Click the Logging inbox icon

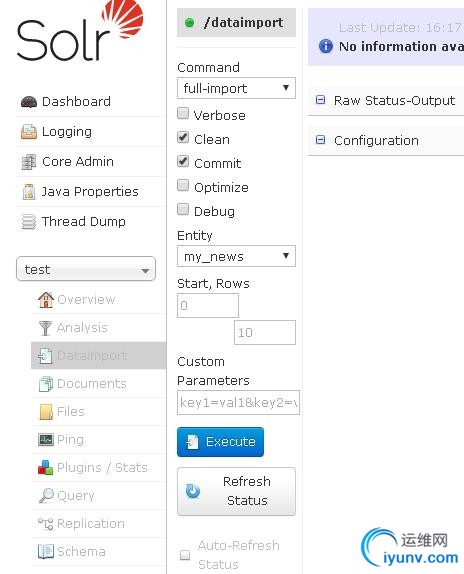[29, 132]
